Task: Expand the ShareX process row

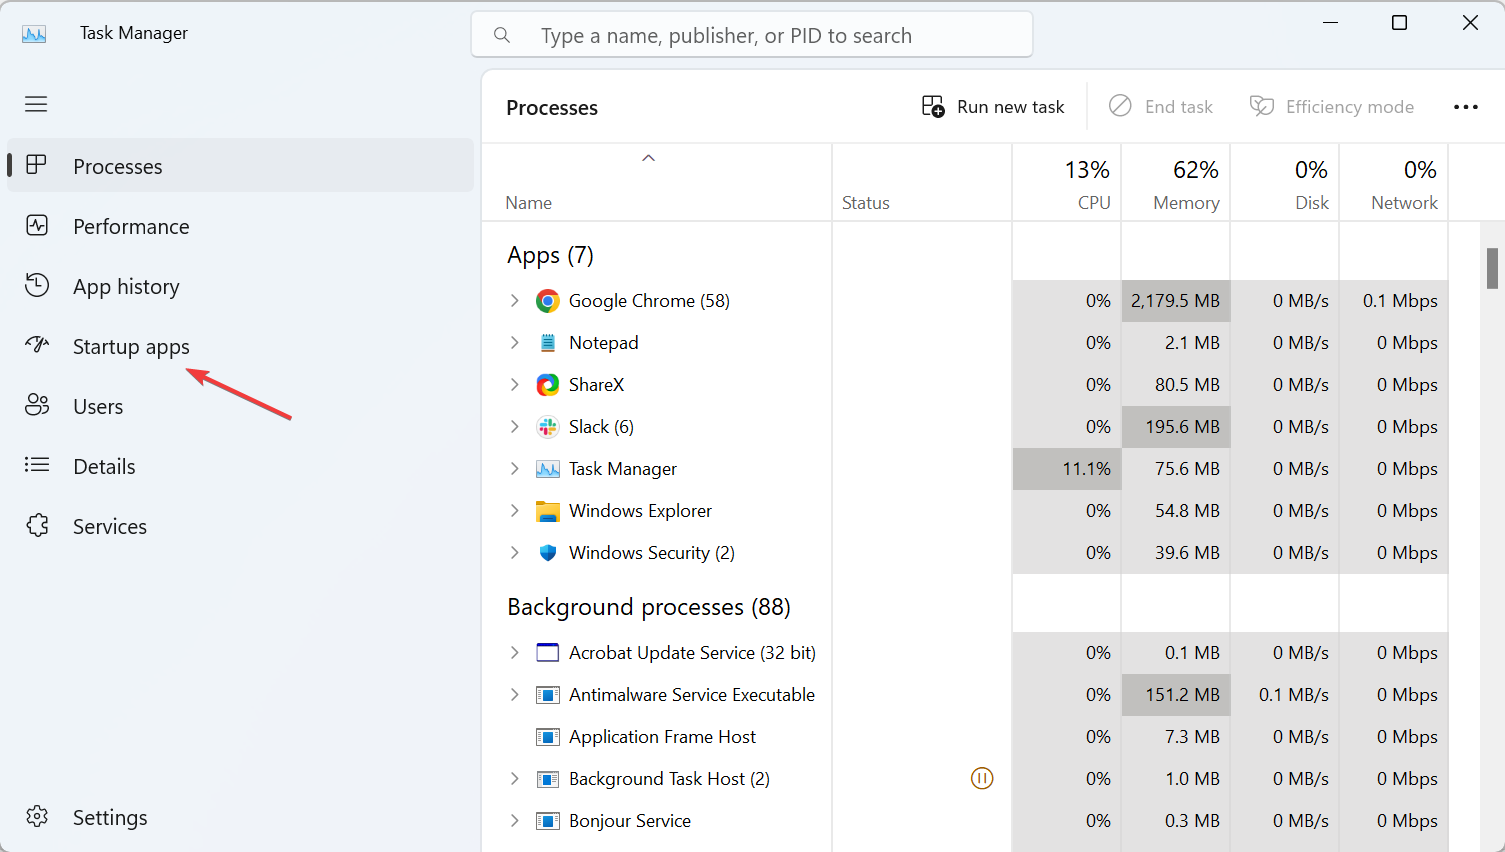Action: 515,385
